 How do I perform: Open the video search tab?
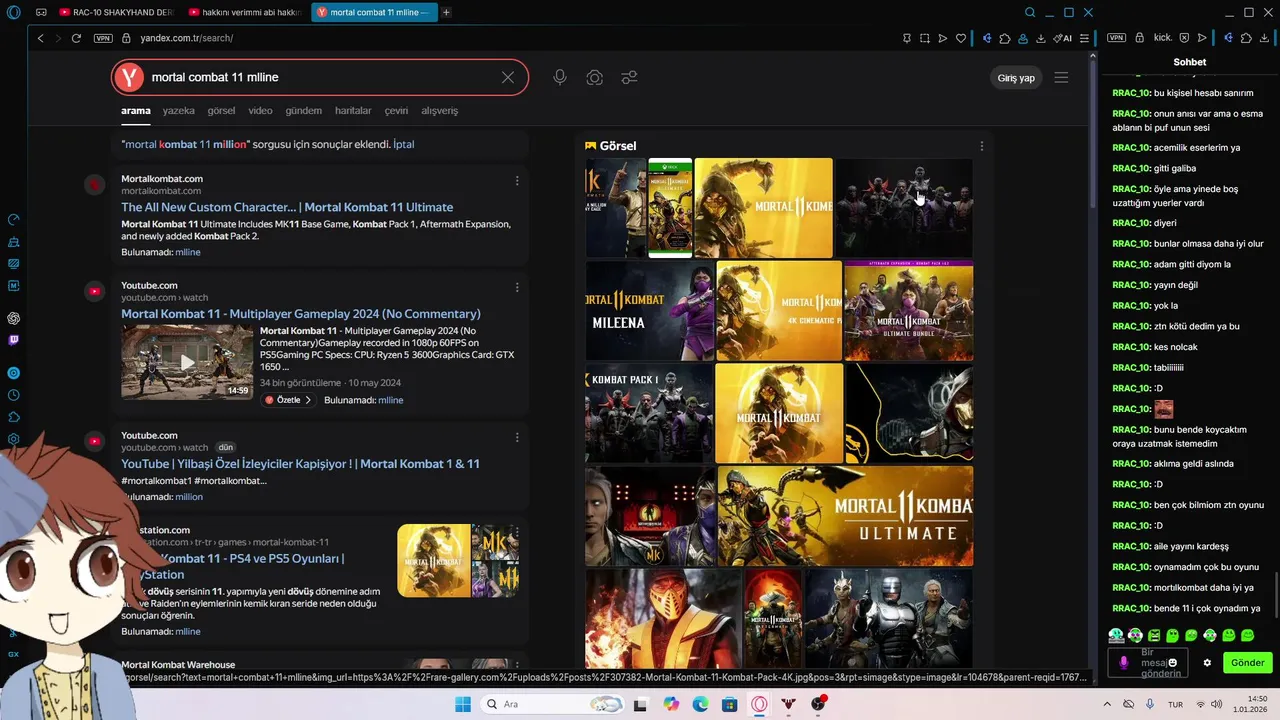coord(260,110)
